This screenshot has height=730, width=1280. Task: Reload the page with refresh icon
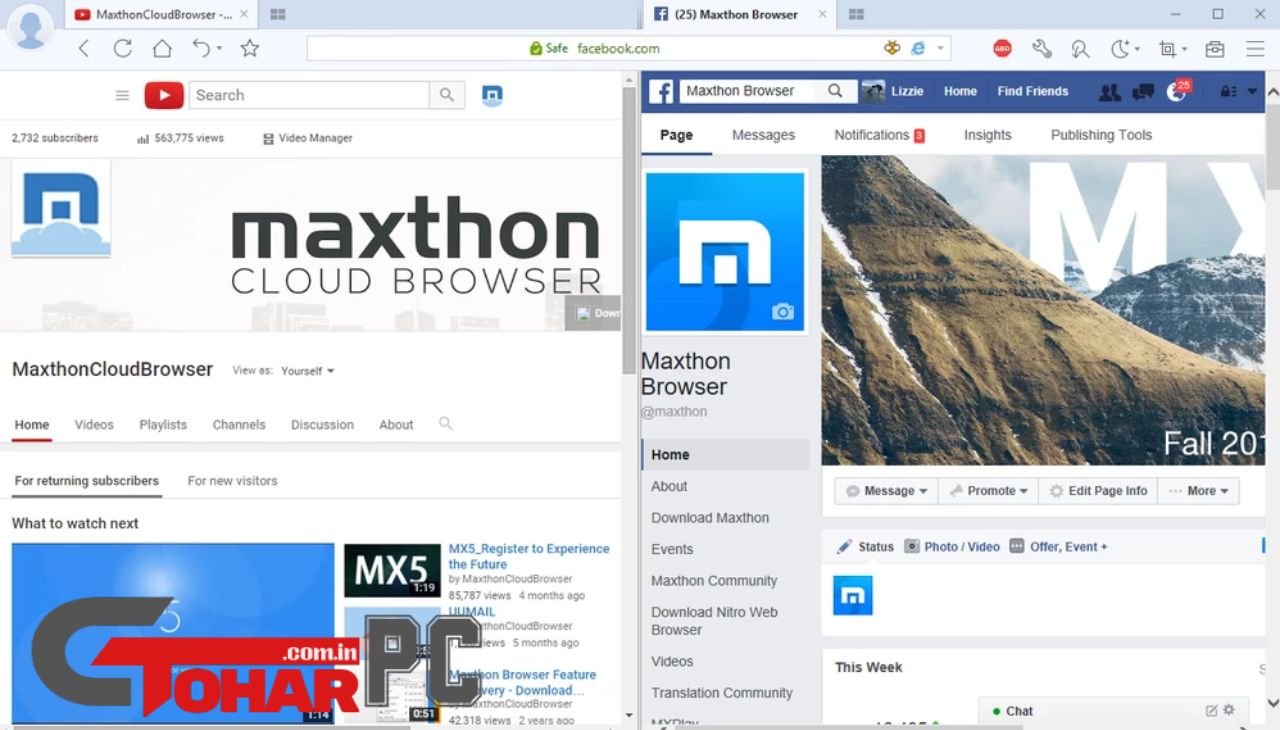123,48
